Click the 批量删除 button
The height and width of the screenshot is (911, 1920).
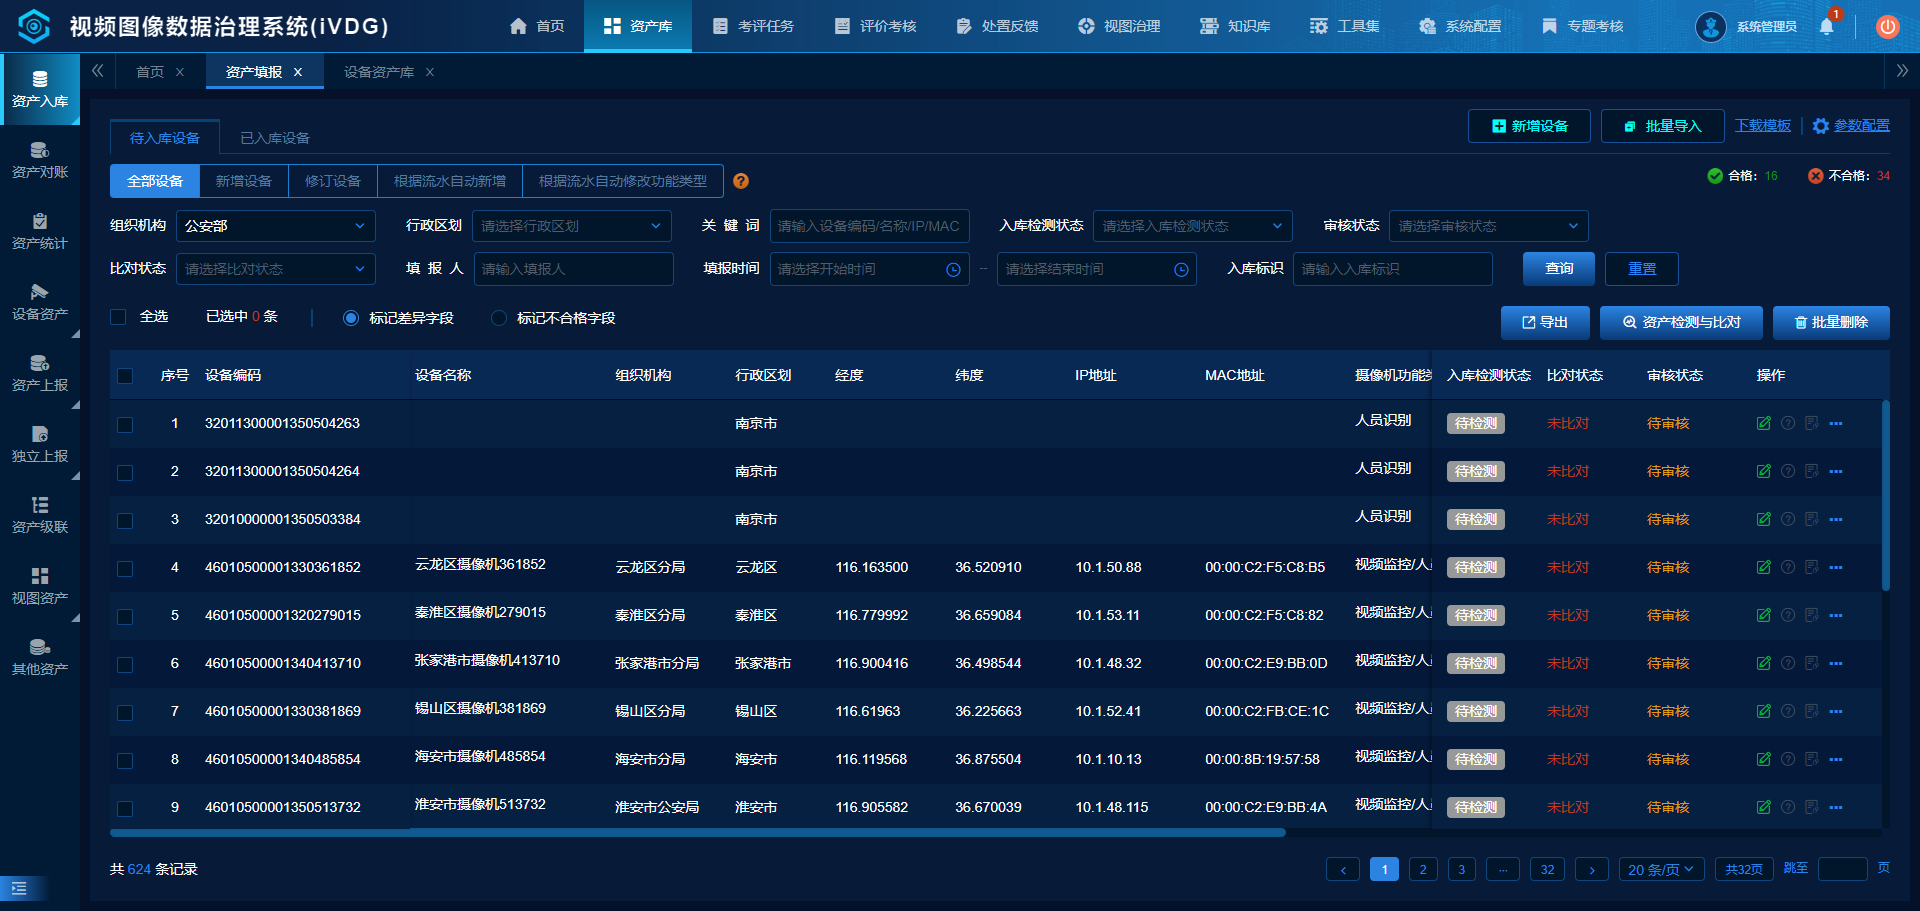(1831, 322)
